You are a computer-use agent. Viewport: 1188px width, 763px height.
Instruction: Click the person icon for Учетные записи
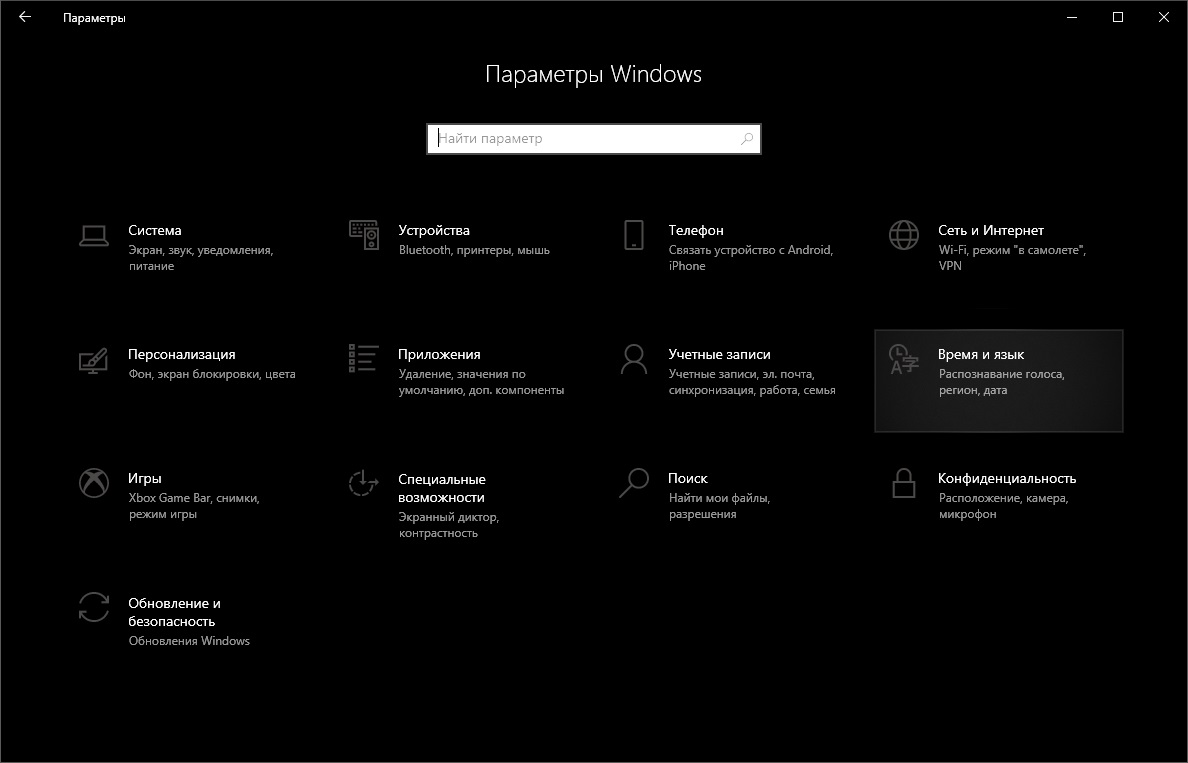click(x=633, y=359)
